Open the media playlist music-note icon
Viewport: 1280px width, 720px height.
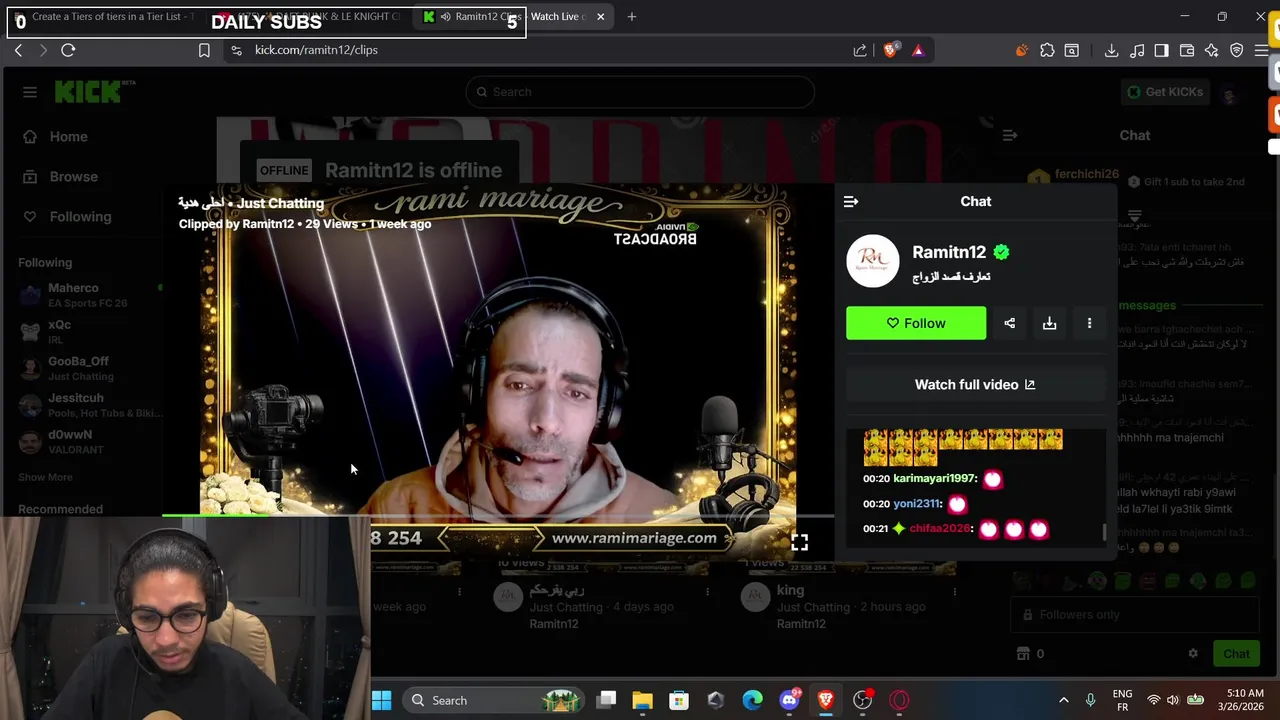(x=1137, y=50)
